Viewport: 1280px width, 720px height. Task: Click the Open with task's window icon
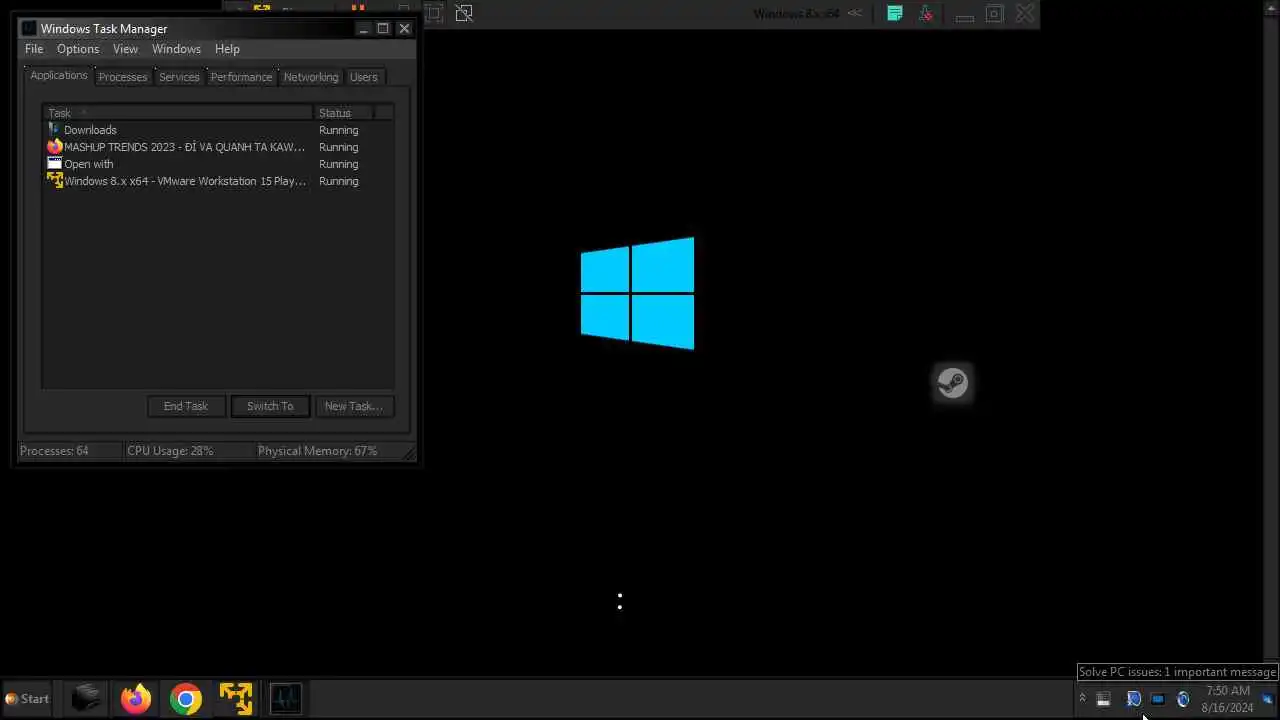pyautogui.click(x=54, y=163)
